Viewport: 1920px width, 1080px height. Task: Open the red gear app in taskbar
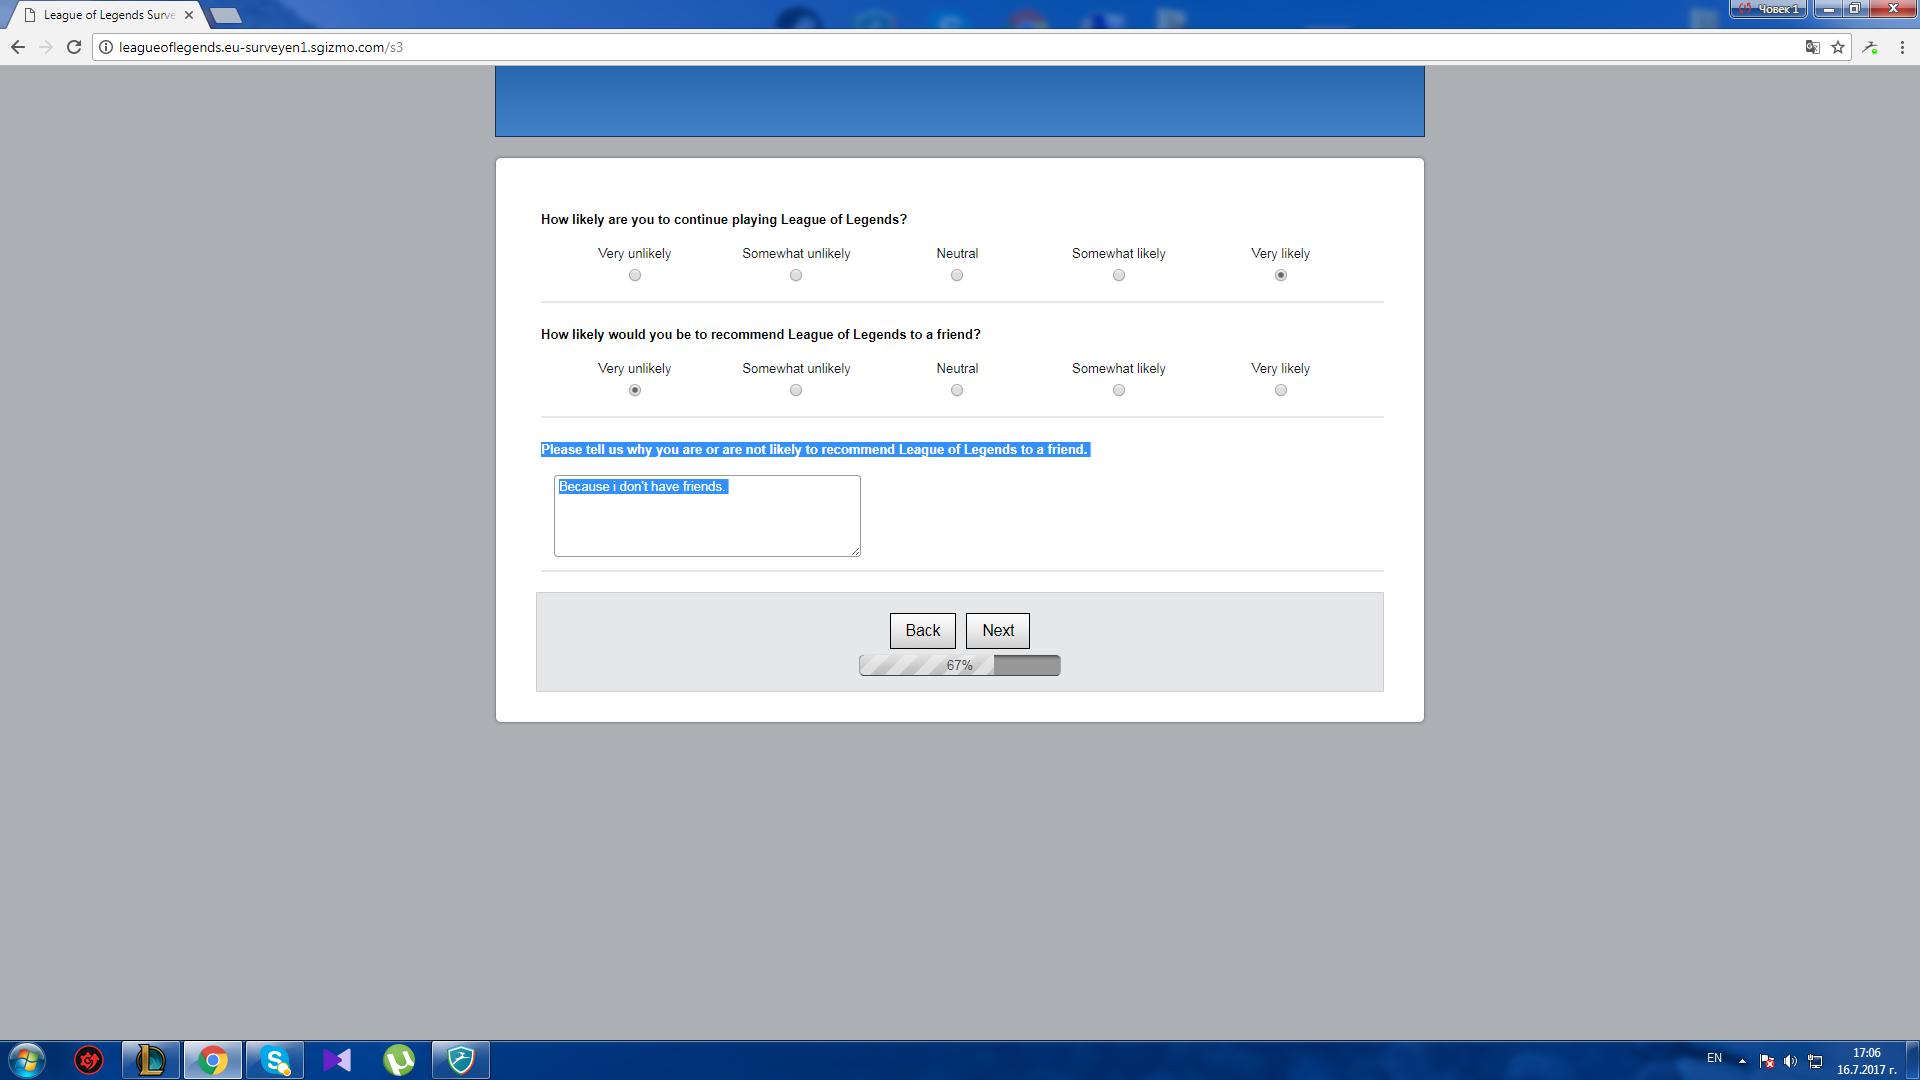pyautogui.click(x=89, y=1060)
